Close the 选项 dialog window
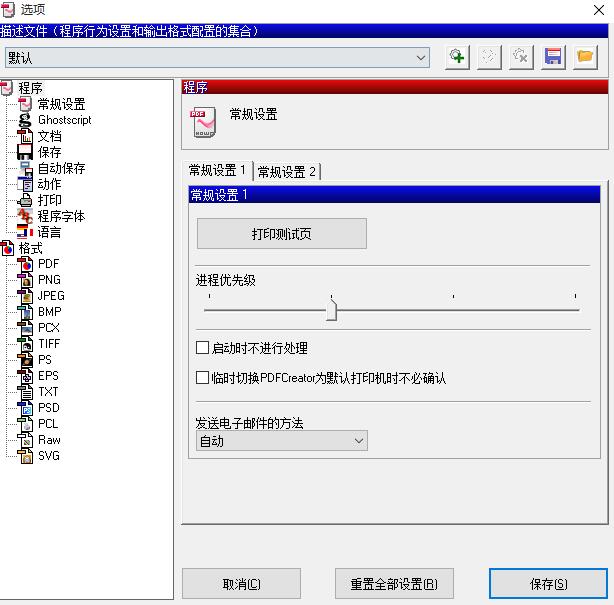This screenshot has width=614, height=605. click(598, 10)
